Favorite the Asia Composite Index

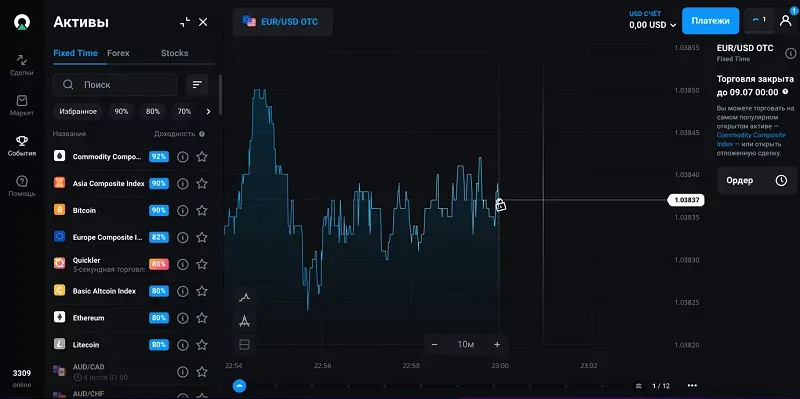tap(202, 183)
